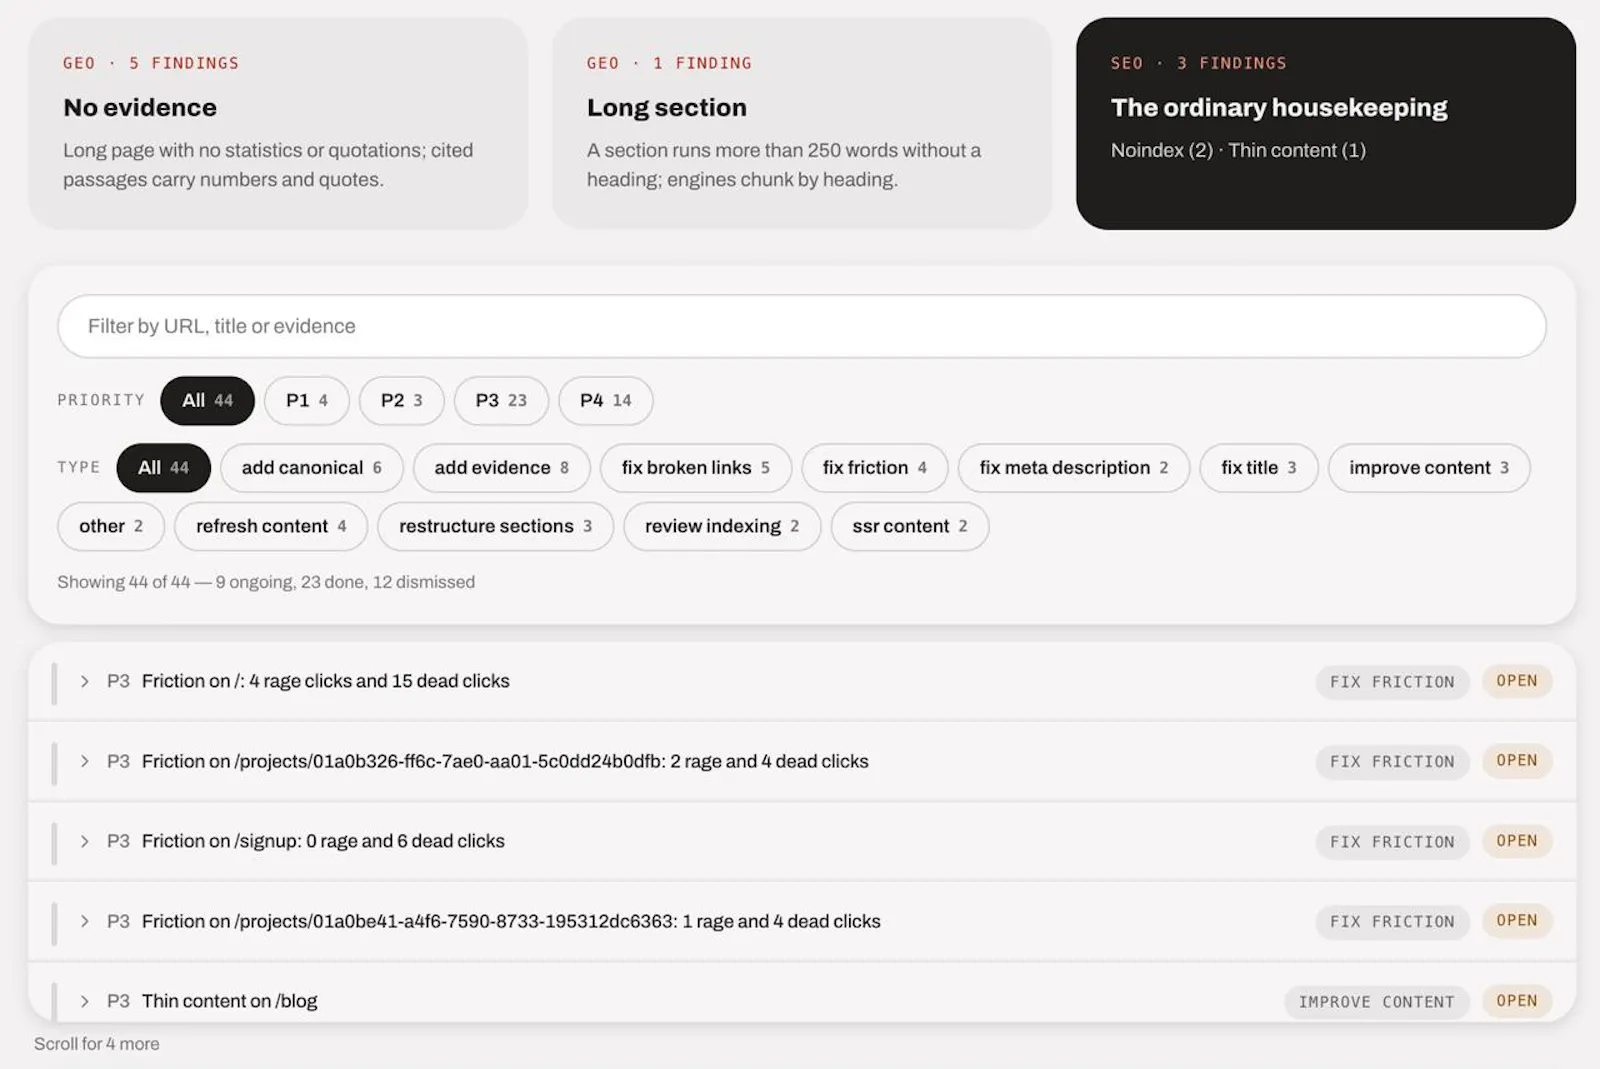Screen dimensions: 1600x1069
Task: Focus the Filter by URL, title or evidence field
Action: coord(802,326)
